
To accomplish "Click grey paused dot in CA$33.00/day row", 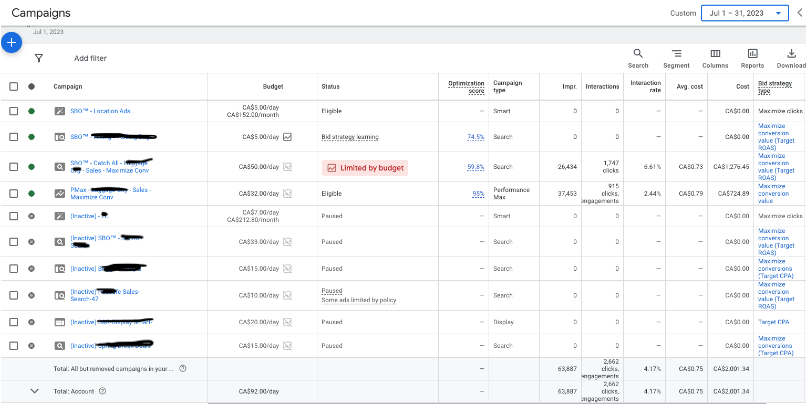I will coord(32,241).
